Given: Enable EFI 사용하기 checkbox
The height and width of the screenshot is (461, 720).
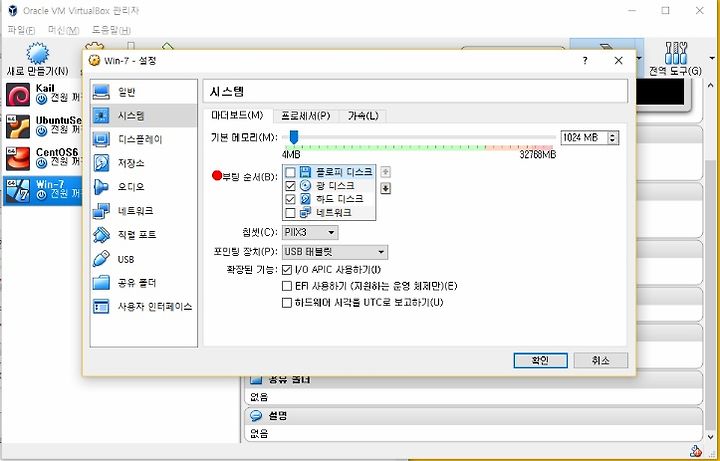Looking at the screenshot, I should [287, 286].
